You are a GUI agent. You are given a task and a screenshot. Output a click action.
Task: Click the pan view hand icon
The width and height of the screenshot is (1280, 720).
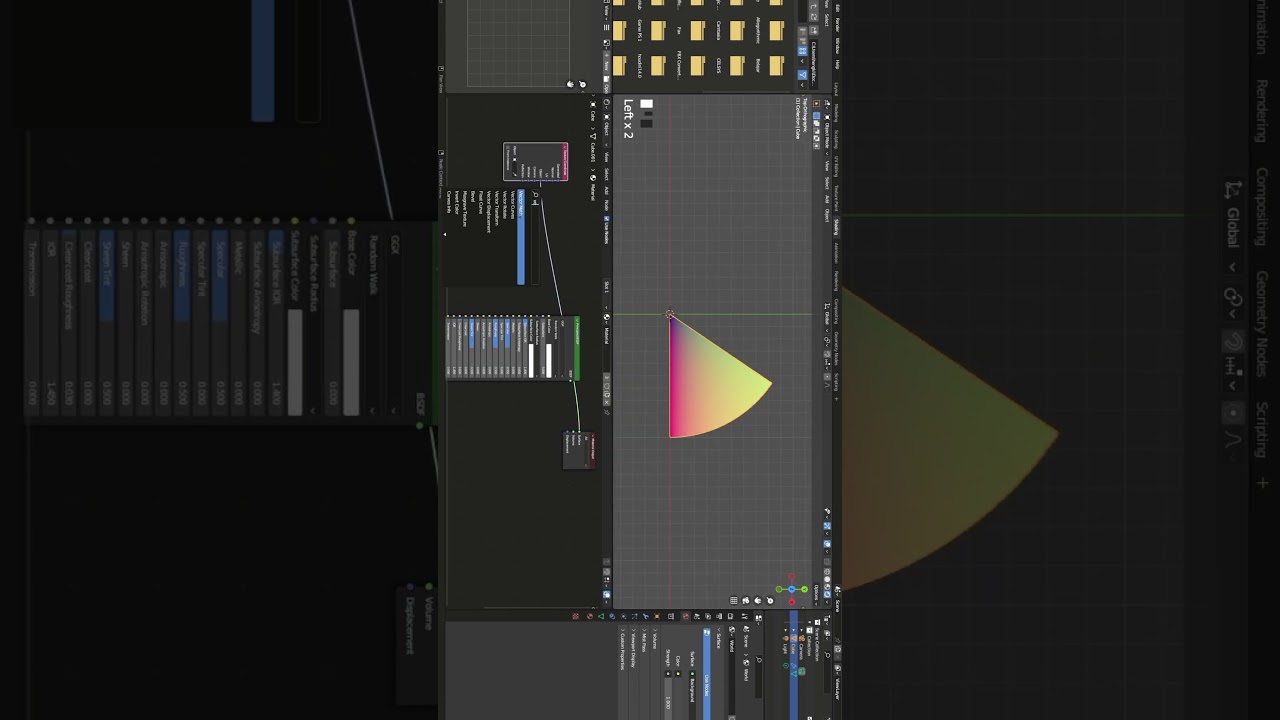[x=757, y=600]
